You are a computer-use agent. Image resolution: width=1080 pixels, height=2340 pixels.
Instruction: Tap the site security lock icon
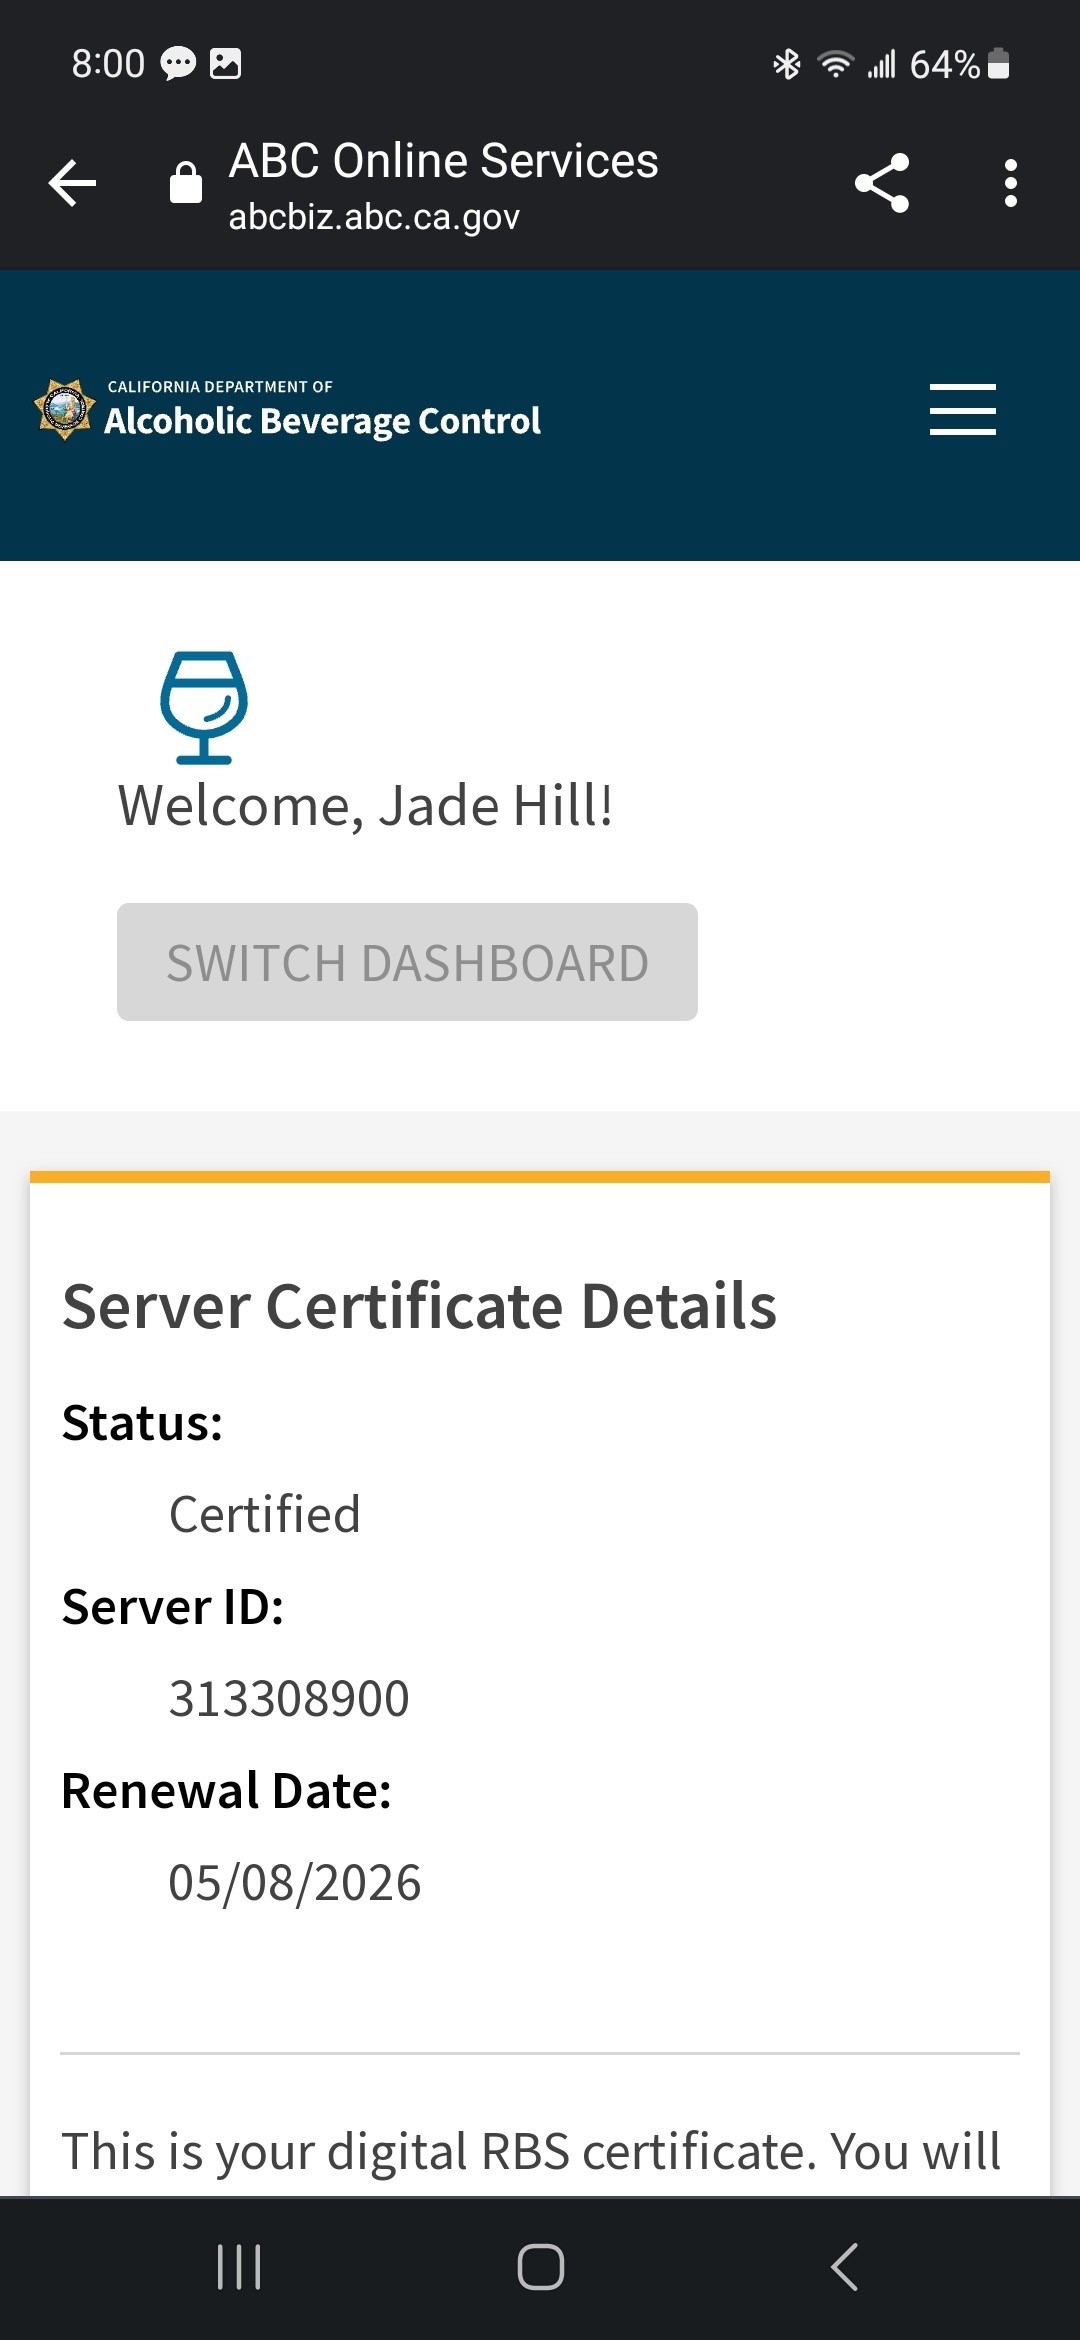(x=186, y=183)
